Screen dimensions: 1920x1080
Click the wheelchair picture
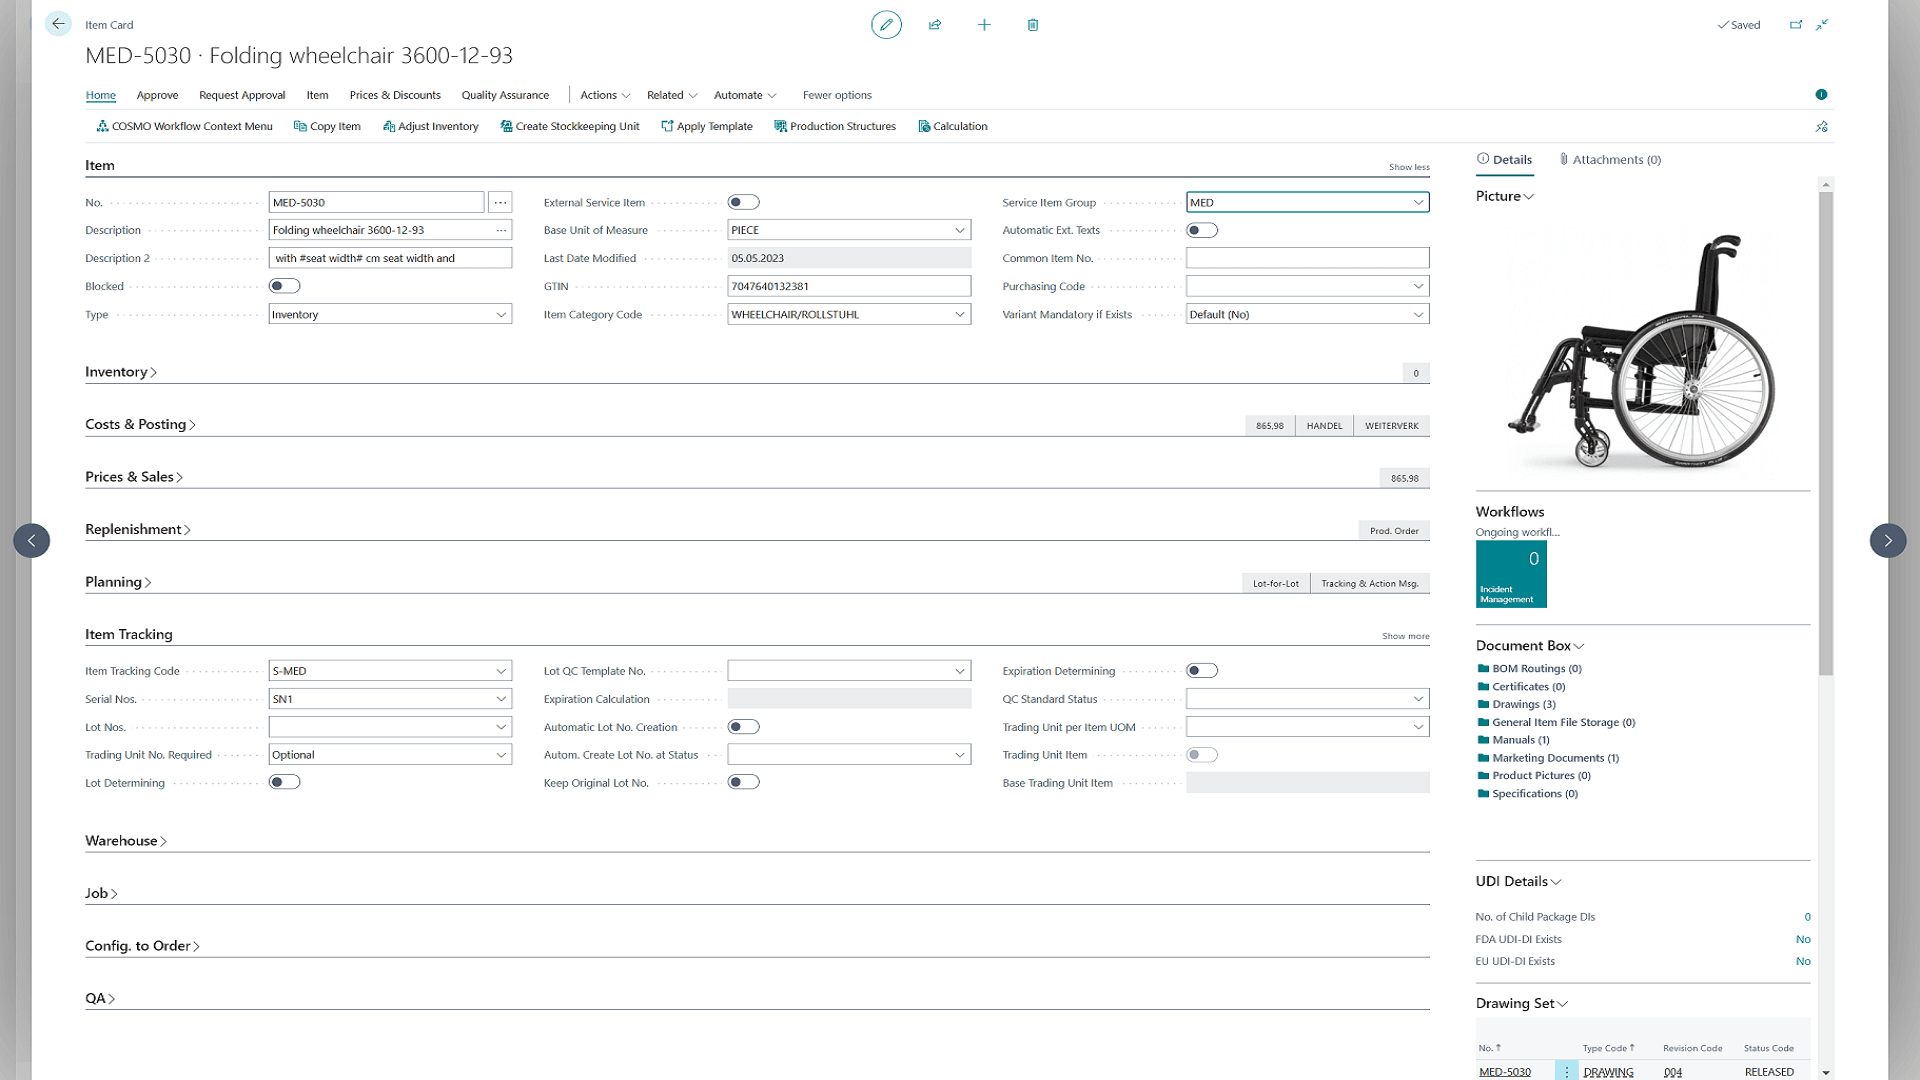(1642, 351)
